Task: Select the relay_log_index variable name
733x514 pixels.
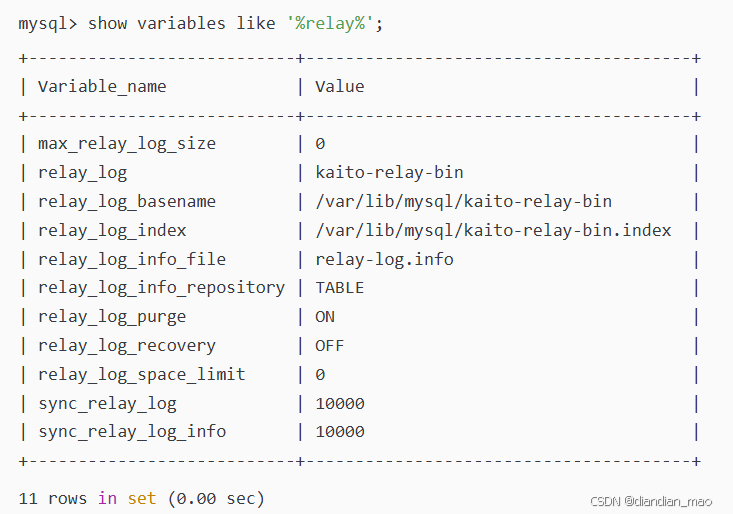Action: tap(112, 231)
